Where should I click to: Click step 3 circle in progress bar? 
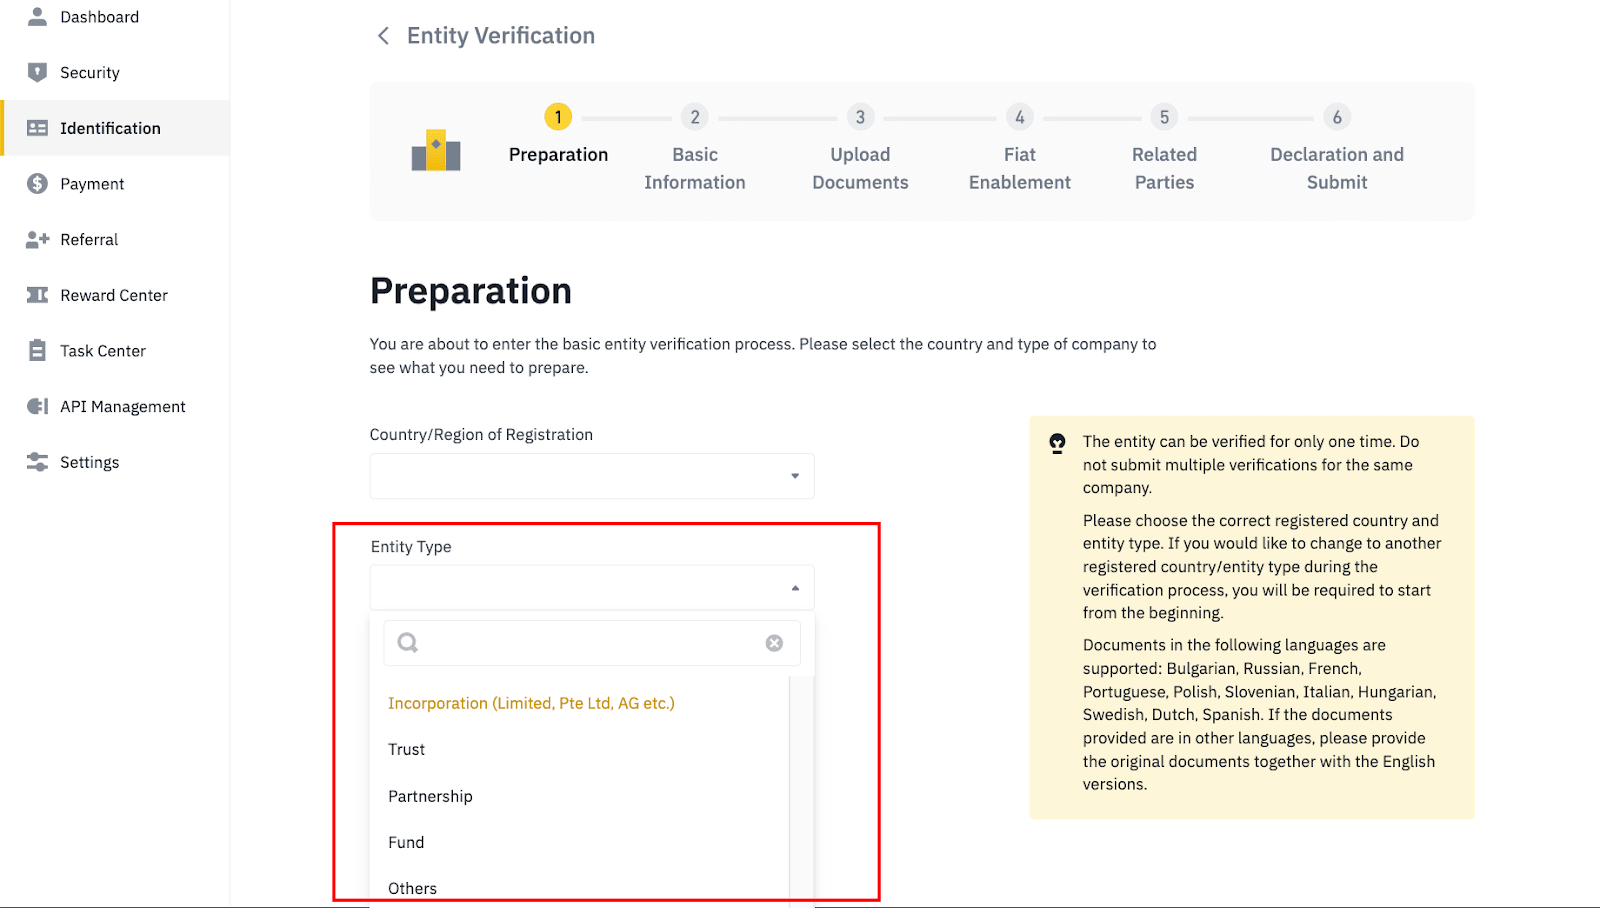click(860, 117)
